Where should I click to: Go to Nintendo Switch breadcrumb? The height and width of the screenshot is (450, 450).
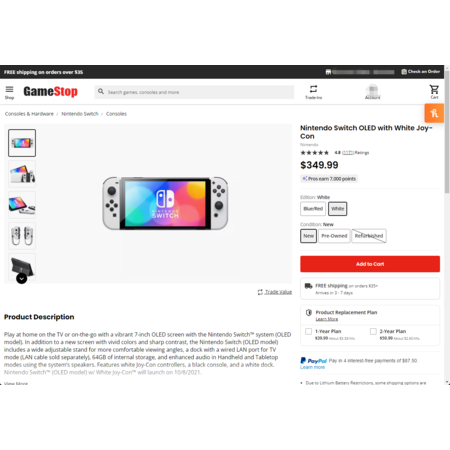point(80,114)
